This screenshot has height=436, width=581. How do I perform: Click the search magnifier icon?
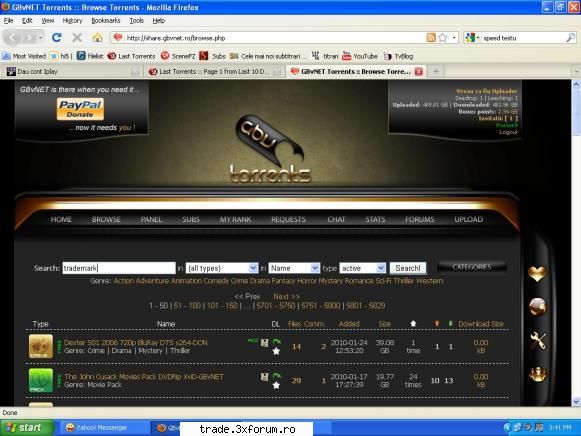pyautogui.click(x=571, y=37)
